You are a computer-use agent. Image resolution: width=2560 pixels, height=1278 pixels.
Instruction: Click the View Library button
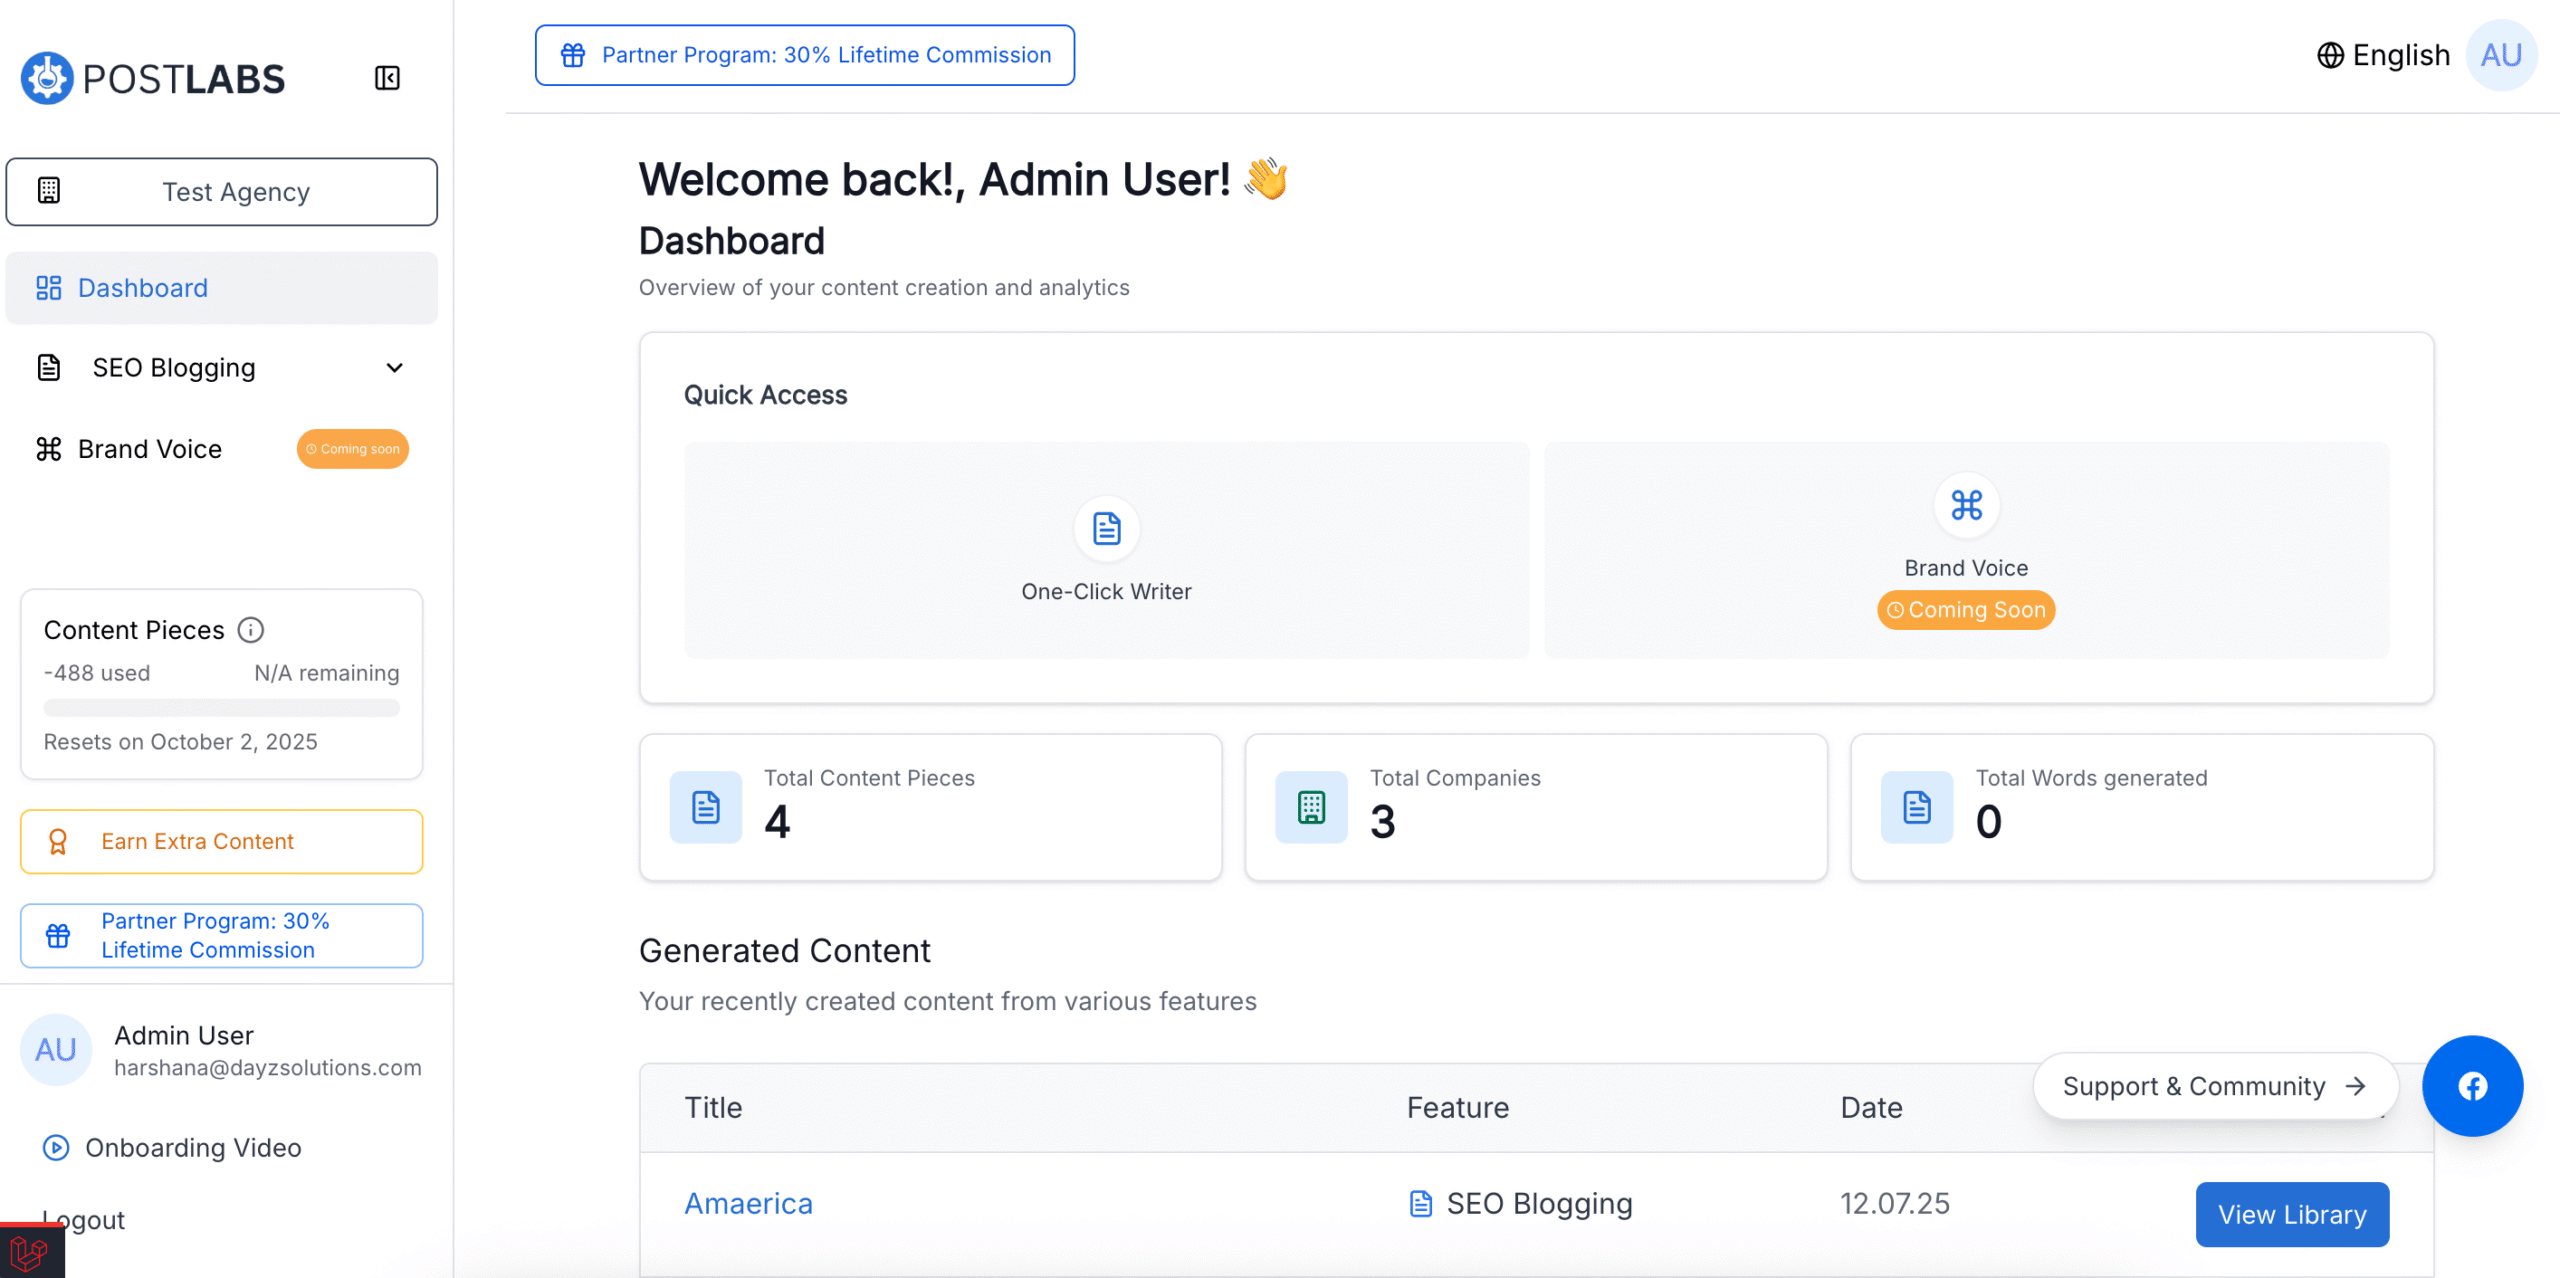[2292, 1214]
